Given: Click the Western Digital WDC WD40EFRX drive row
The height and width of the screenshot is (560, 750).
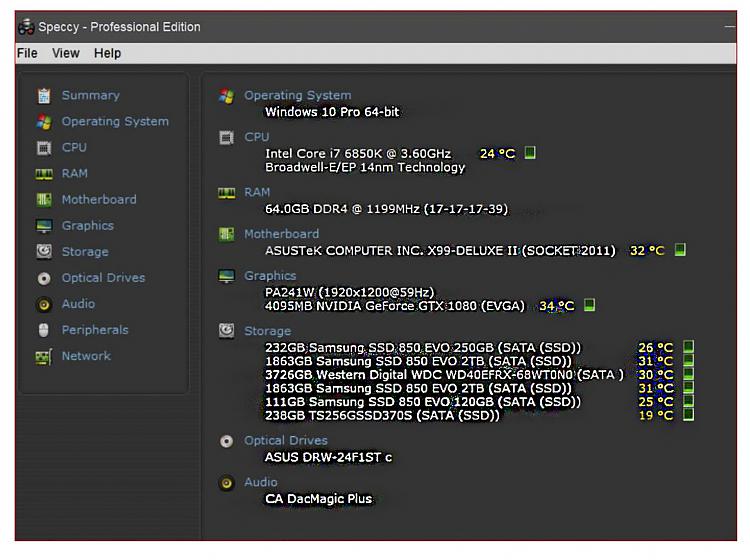Looking at the screenshot, I should (x=444, y=374).
